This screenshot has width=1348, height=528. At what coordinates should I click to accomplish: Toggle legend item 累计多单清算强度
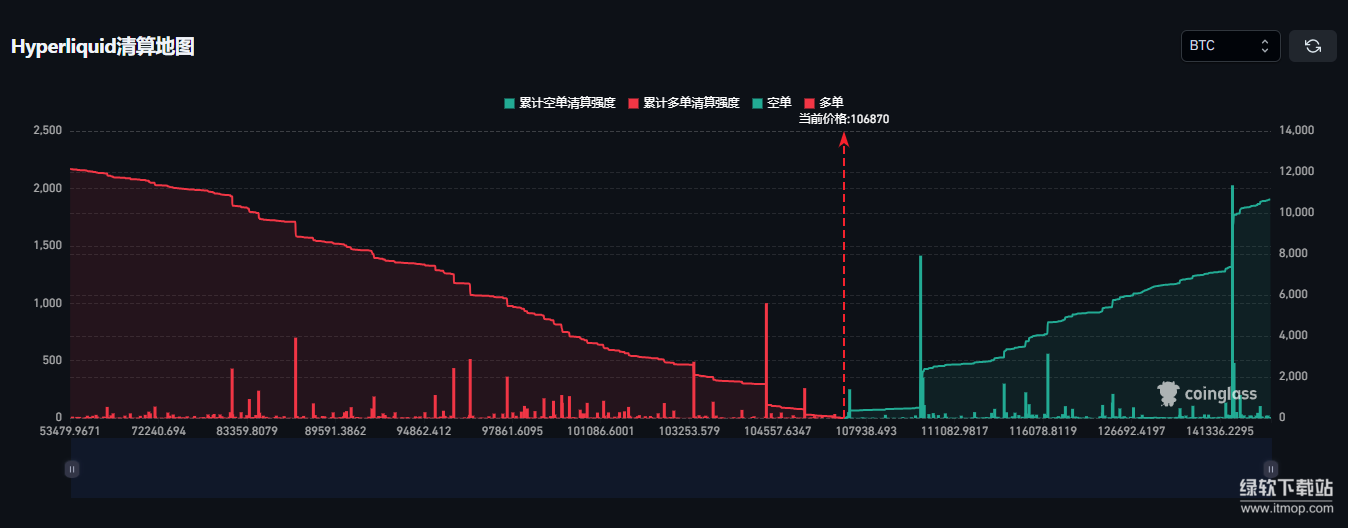[x=684, y=103]
